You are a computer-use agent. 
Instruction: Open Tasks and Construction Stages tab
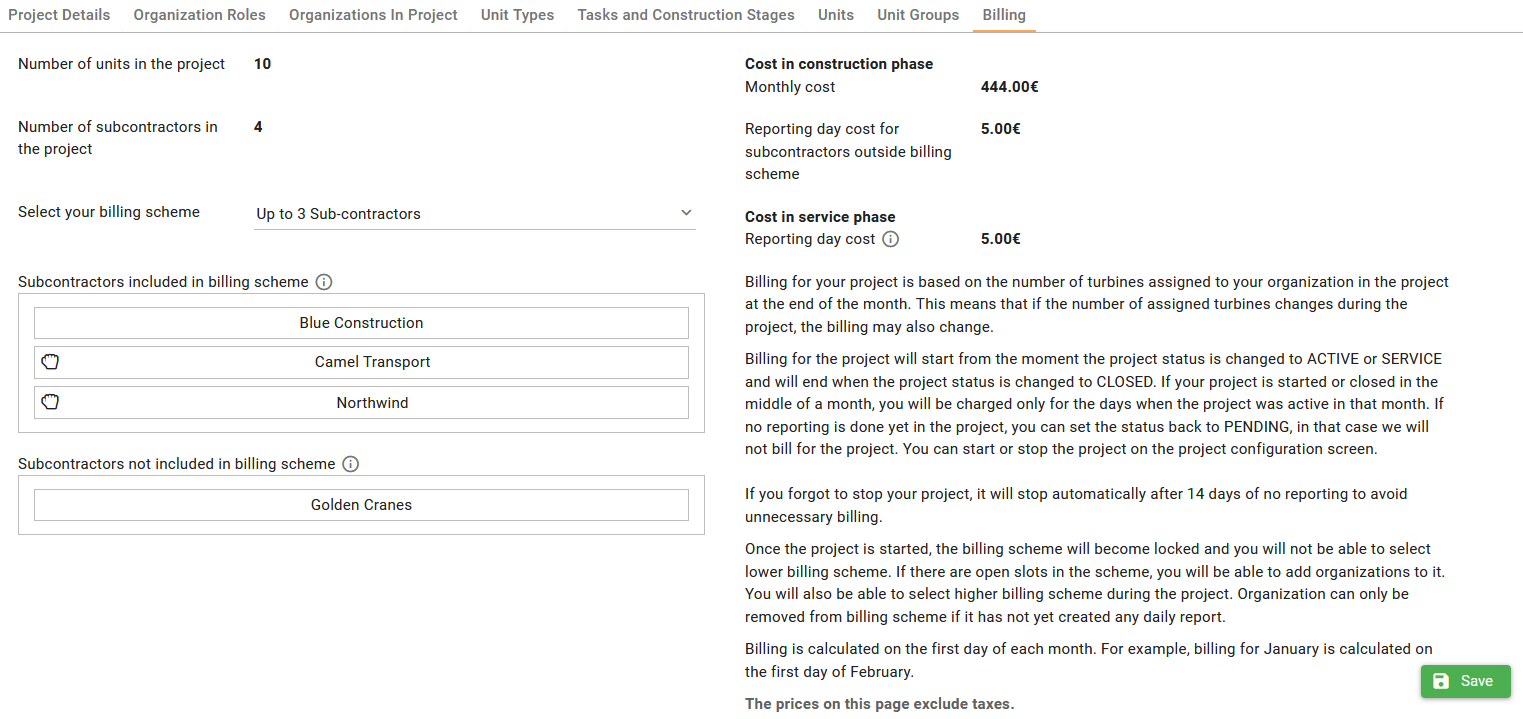point(686,15)
